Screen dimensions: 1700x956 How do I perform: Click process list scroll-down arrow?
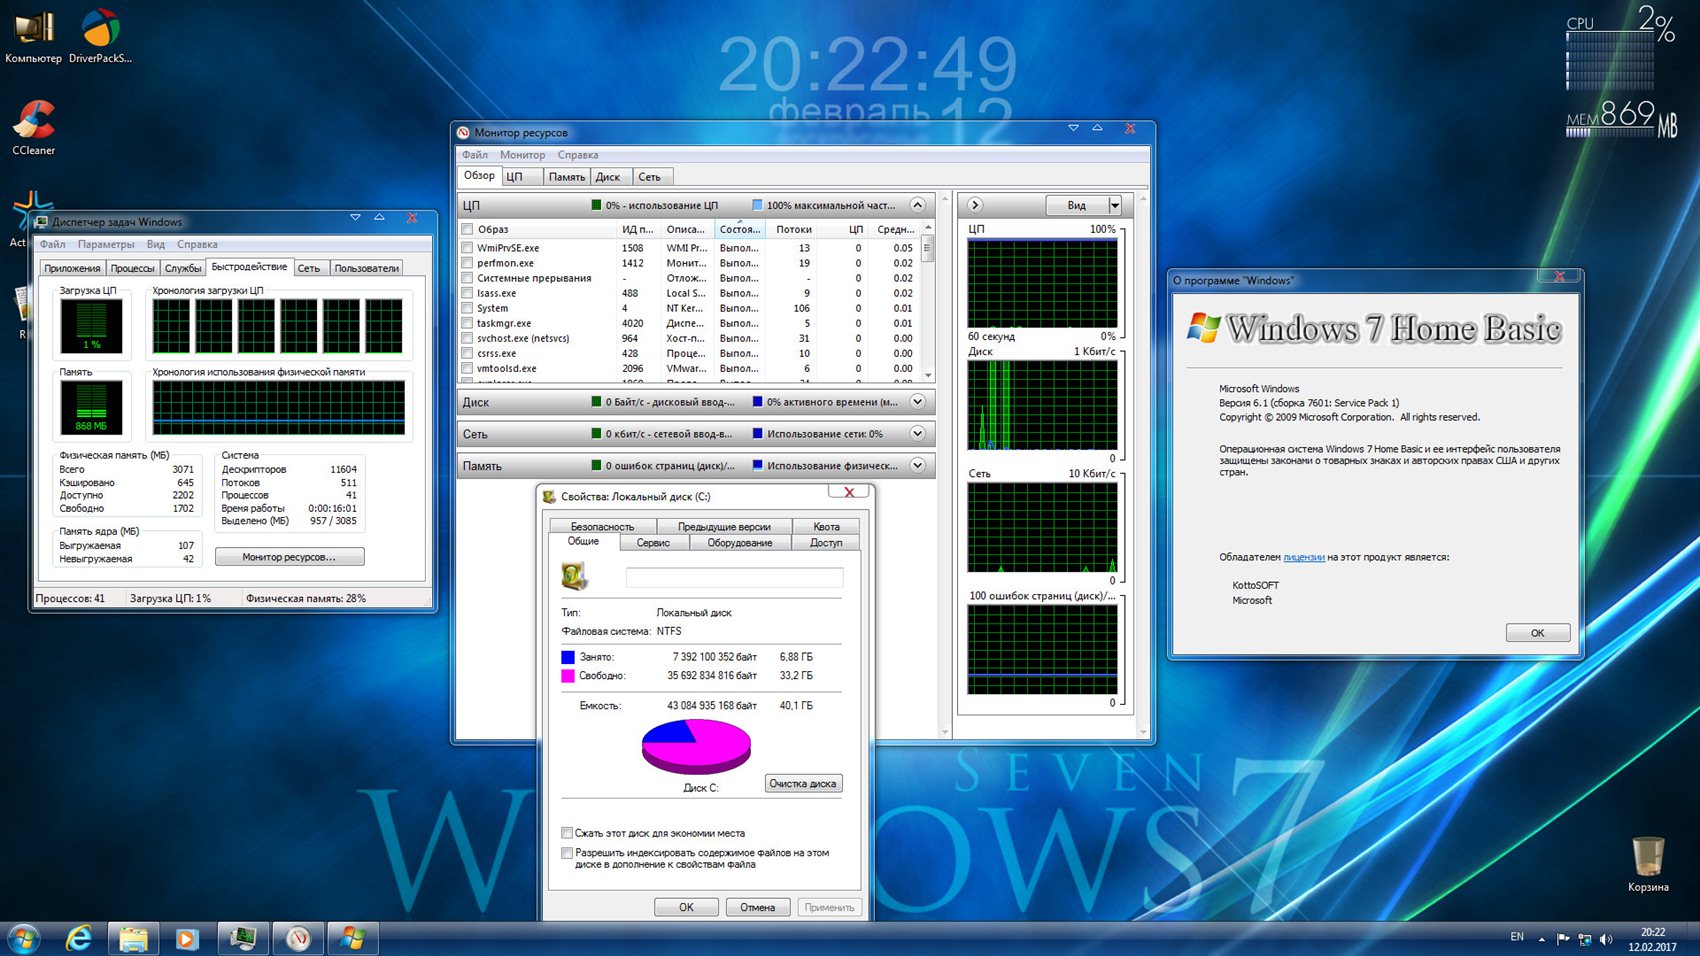(x=928, y=375)
